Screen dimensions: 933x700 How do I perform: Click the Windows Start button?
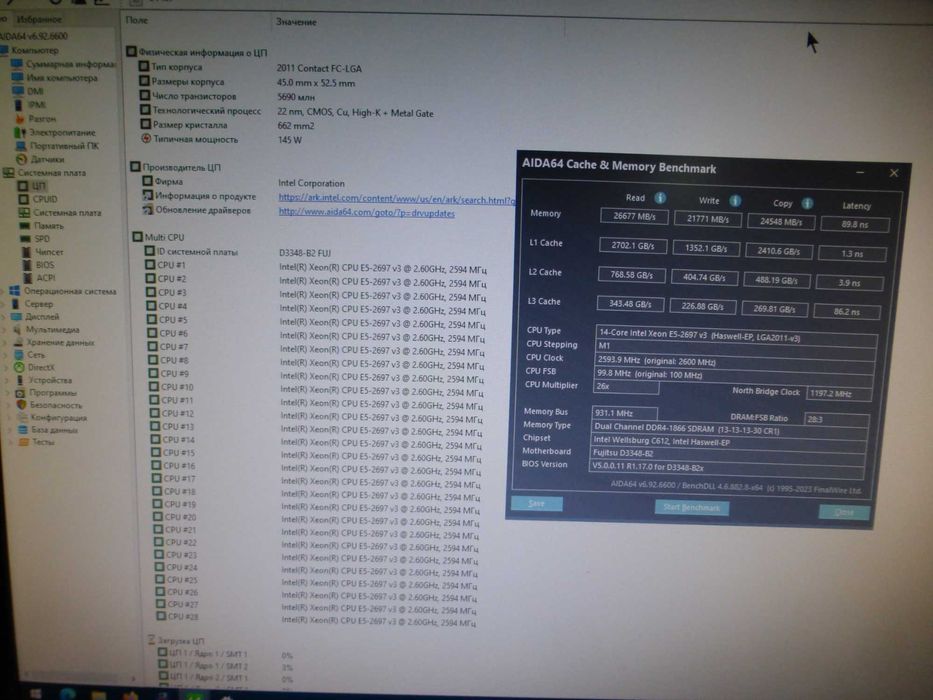click(36, 694)
